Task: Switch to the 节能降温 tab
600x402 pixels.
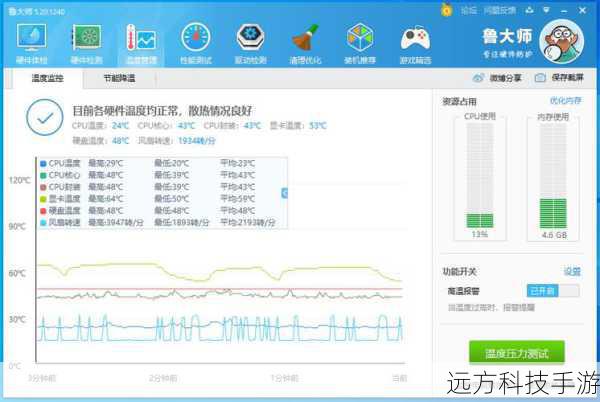Action: point(119,78)
